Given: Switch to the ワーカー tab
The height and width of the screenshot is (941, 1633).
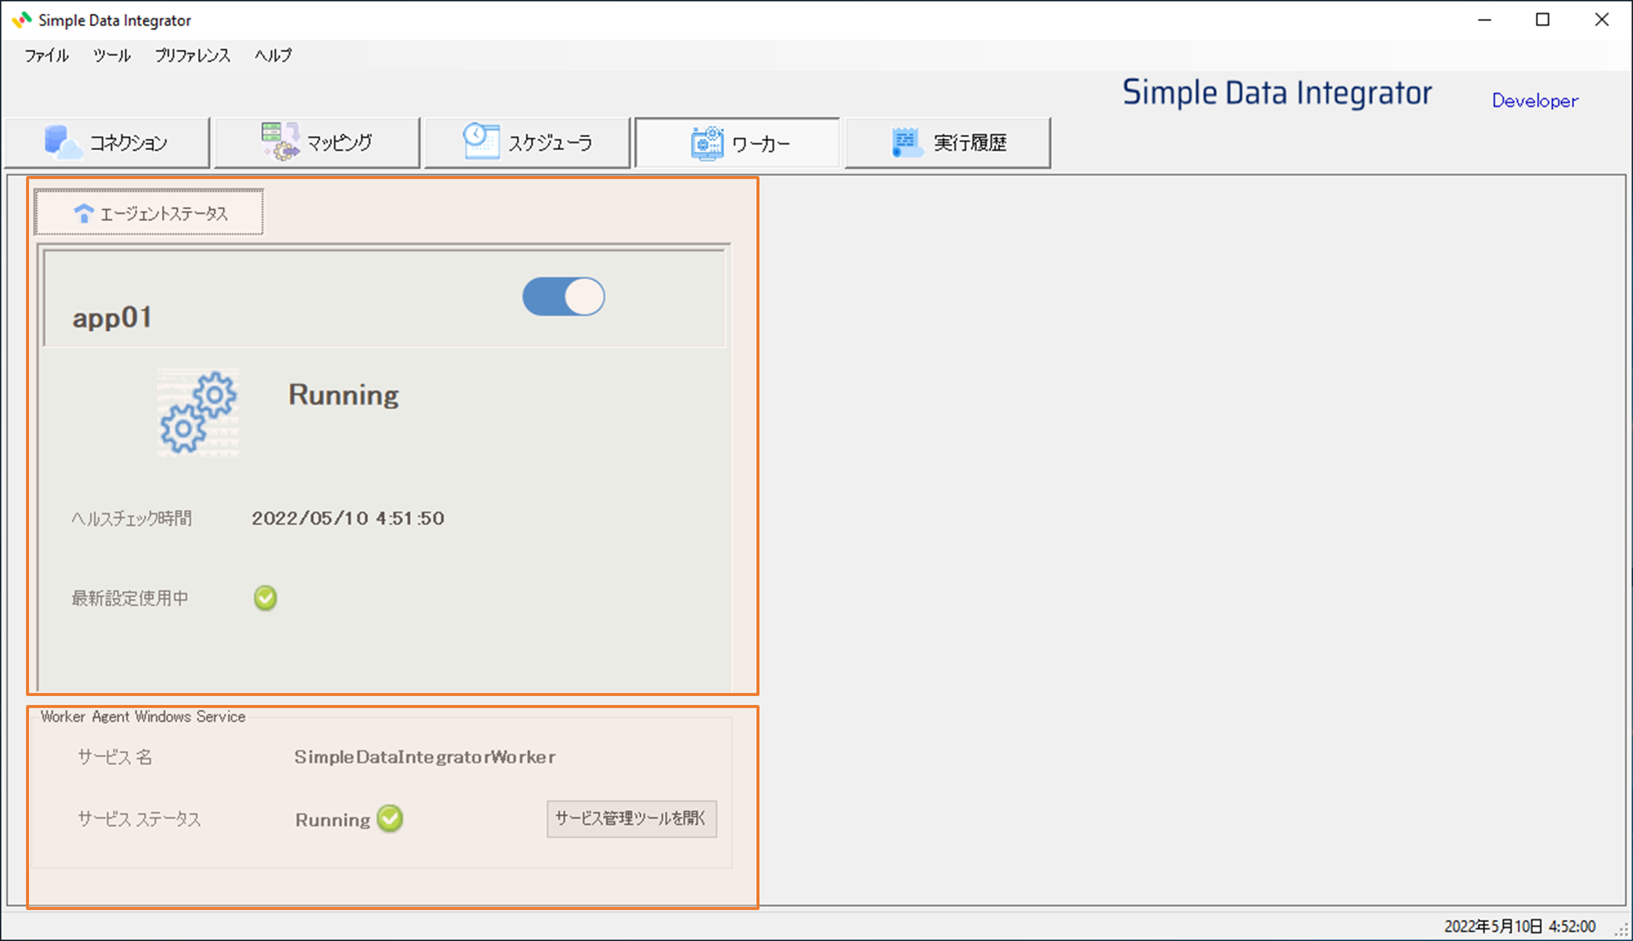Looking at the screenshot, I should click(737, 143).
